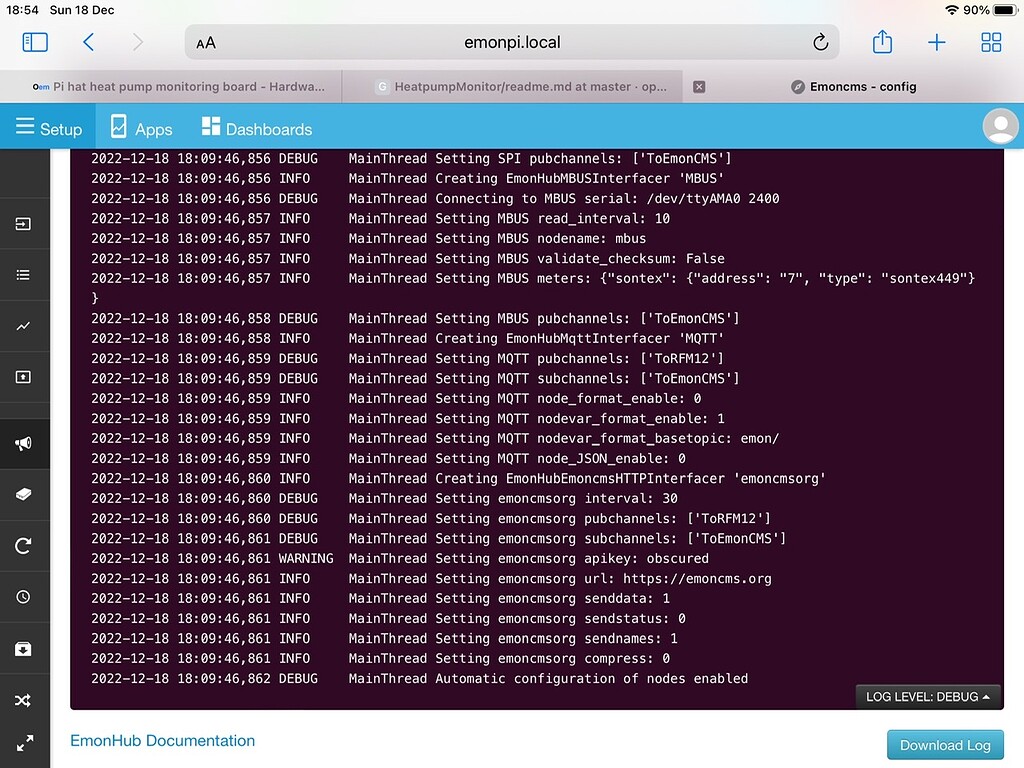
Task: Open the Apps menu
Action: (x=141, y=127)
